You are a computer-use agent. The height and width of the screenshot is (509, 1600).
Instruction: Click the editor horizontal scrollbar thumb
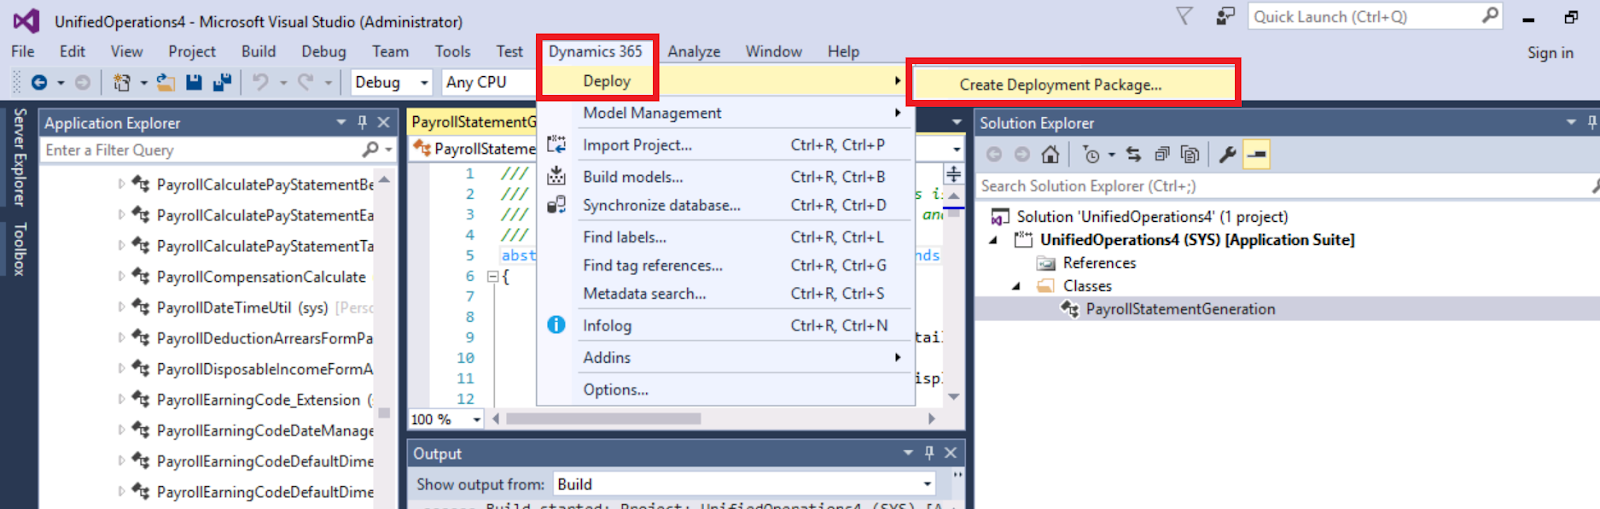(x=603, y=418)
